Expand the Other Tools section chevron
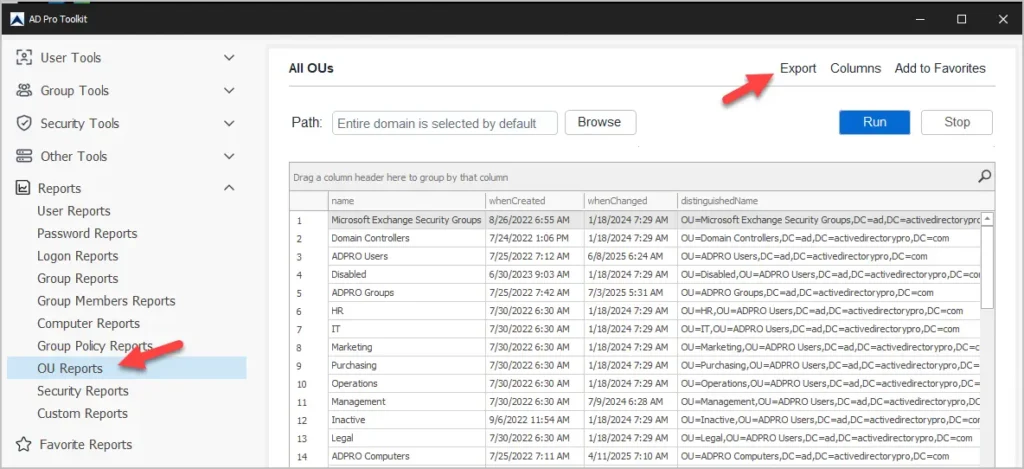 point(229,156)
